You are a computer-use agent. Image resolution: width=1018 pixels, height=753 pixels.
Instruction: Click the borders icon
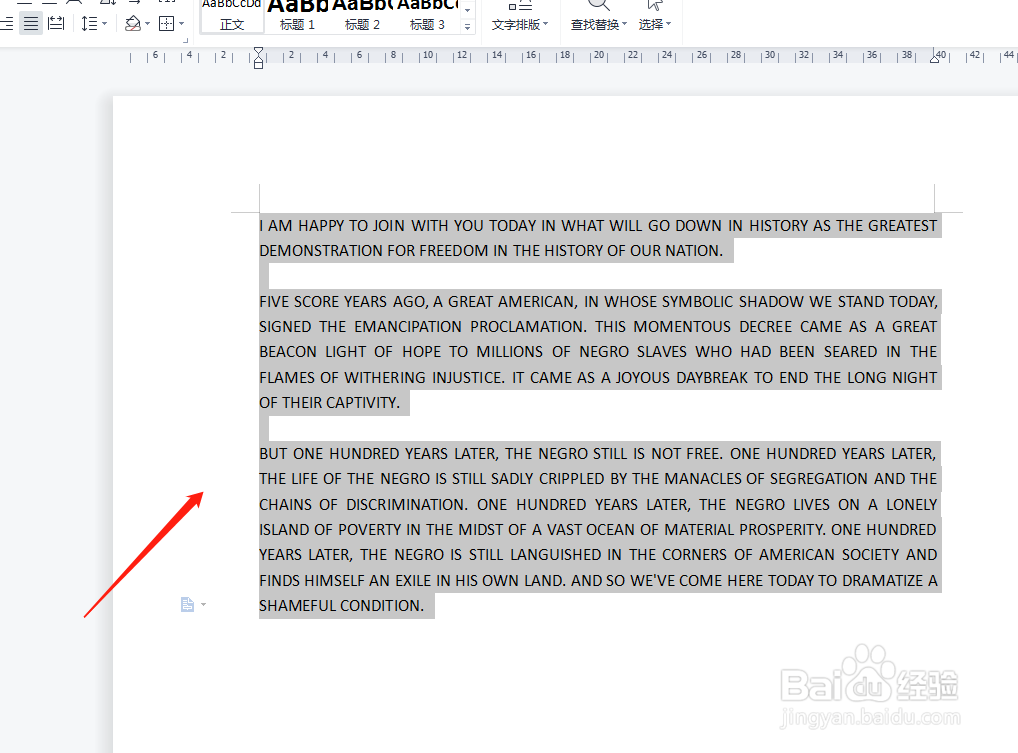[x=167, y=24]
